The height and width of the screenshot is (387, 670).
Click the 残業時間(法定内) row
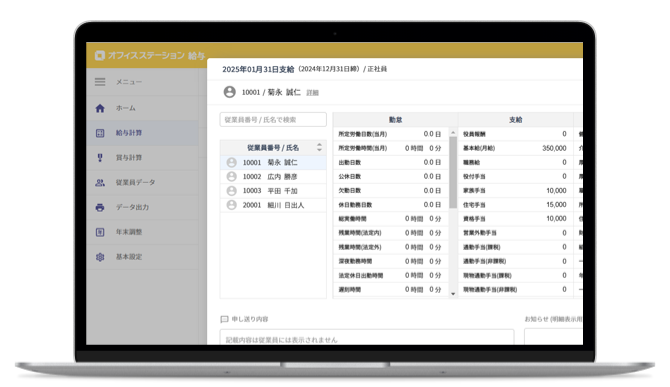(x=391, y=233)
